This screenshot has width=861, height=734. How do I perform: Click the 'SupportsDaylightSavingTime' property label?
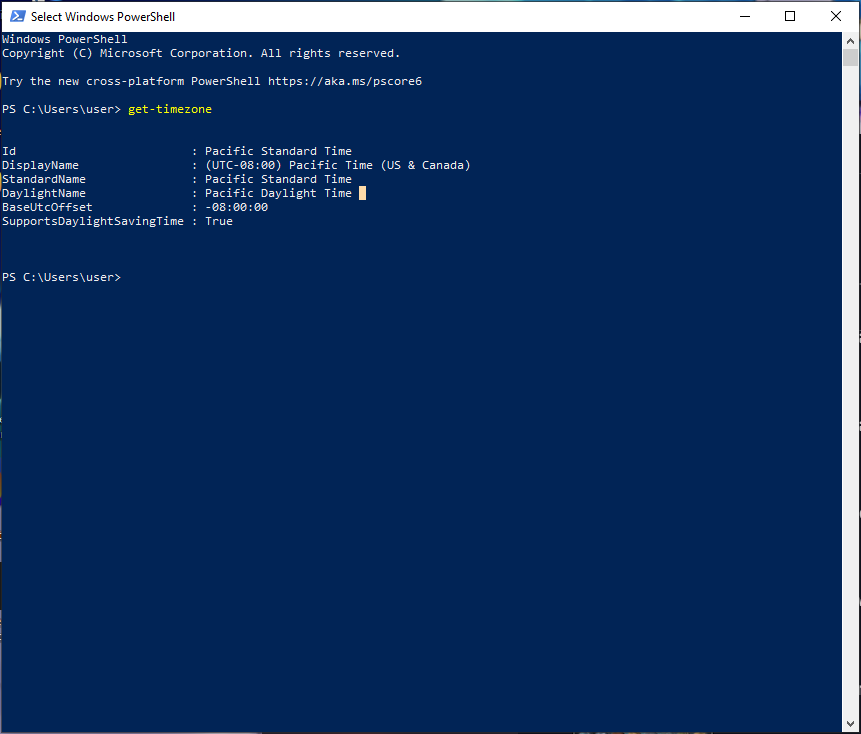click(93, 221)
